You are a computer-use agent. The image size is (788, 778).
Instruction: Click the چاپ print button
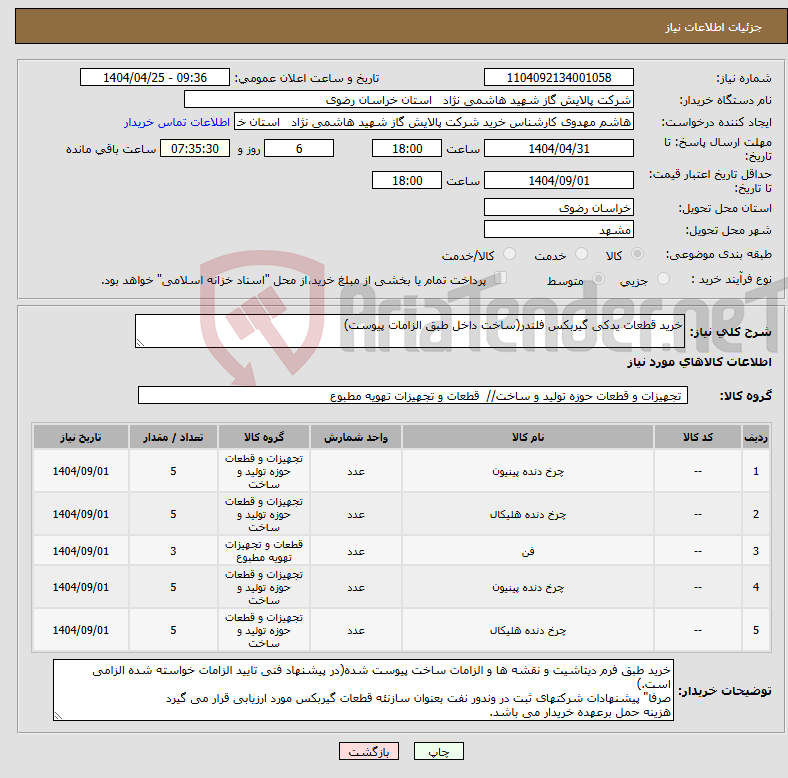pyautogui.click(x=438, y=751)
